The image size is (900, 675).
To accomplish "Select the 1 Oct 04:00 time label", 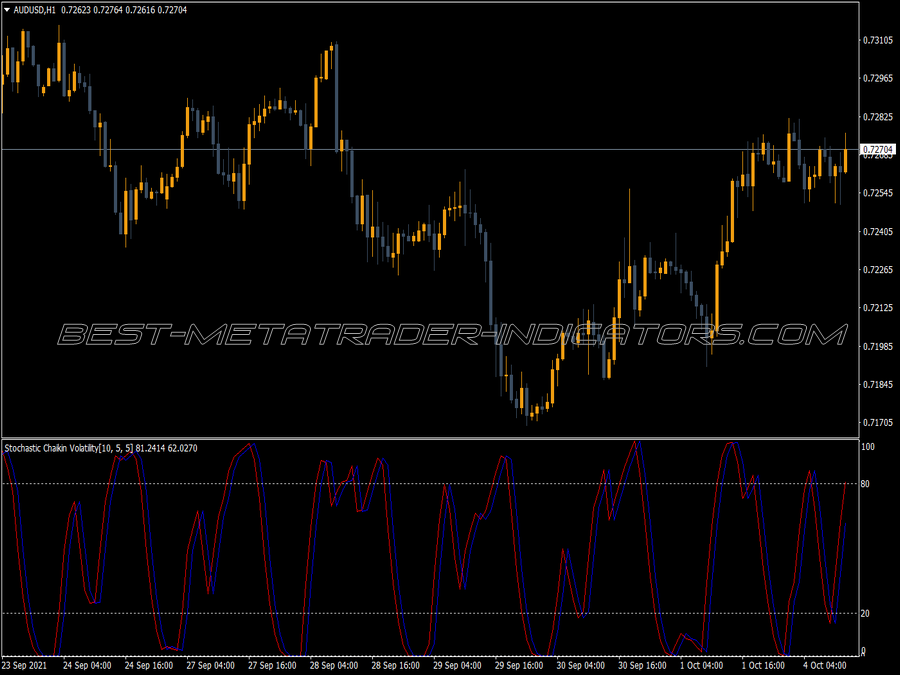I will click(x=701, y=665).
